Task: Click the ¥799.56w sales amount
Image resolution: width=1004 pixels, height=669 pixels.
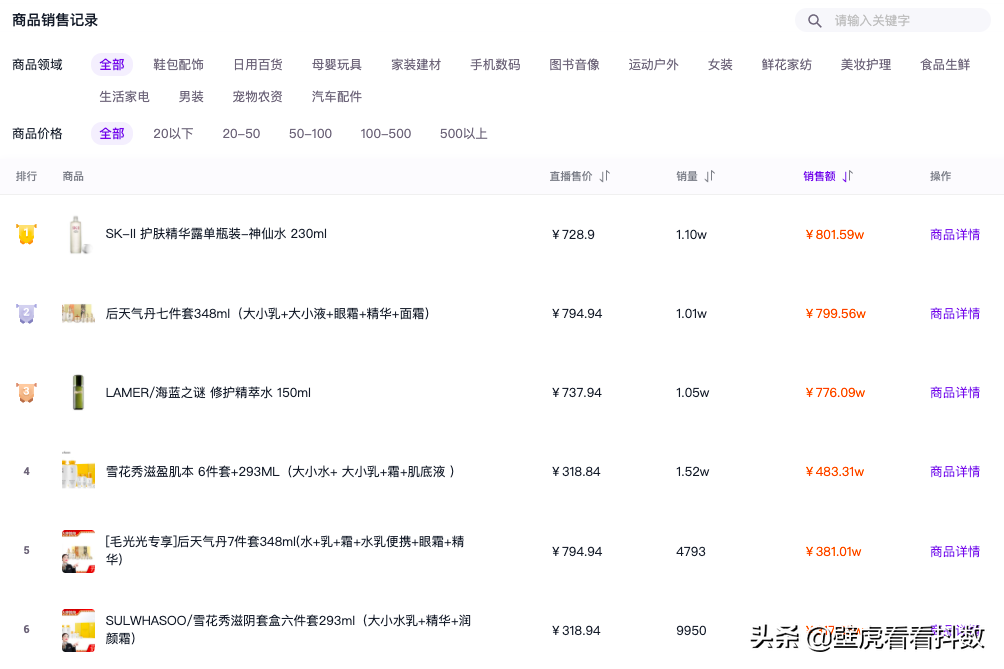Action: [x=836, y=314]
